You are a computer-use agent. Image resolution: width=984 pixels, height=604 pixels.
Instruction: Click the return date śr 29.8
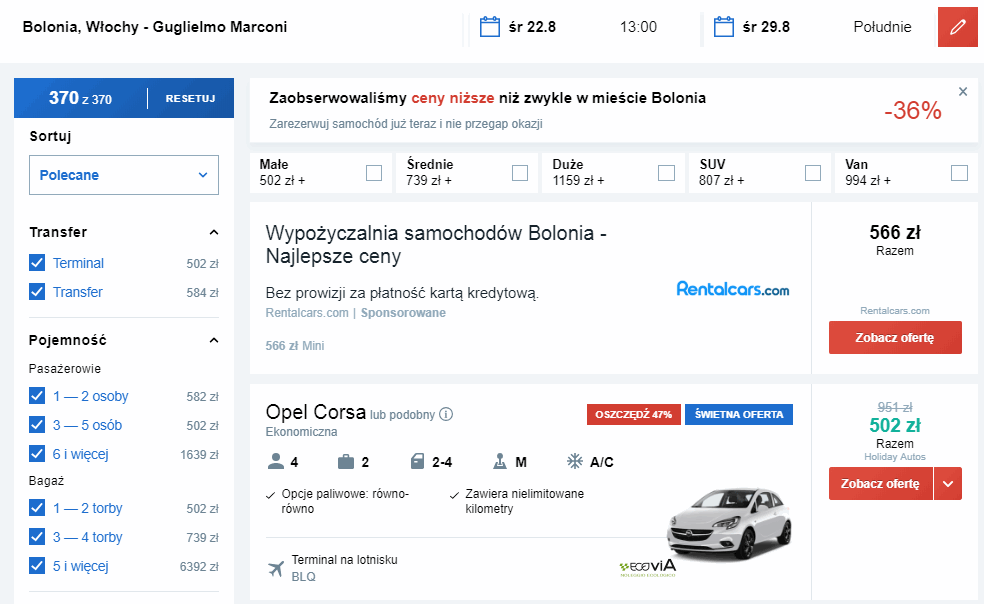pyautogui.click(x=766, y=27)
